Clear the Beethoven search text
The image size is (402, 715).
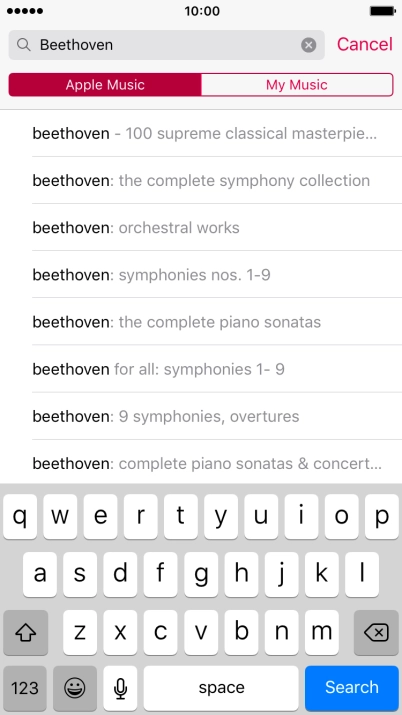pos(309,45)
